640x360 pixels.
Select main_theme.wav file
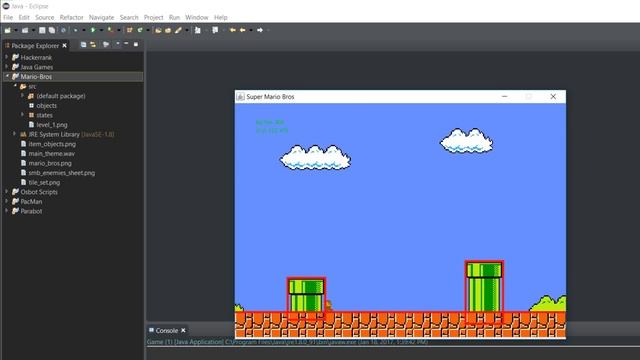point(51,153)
